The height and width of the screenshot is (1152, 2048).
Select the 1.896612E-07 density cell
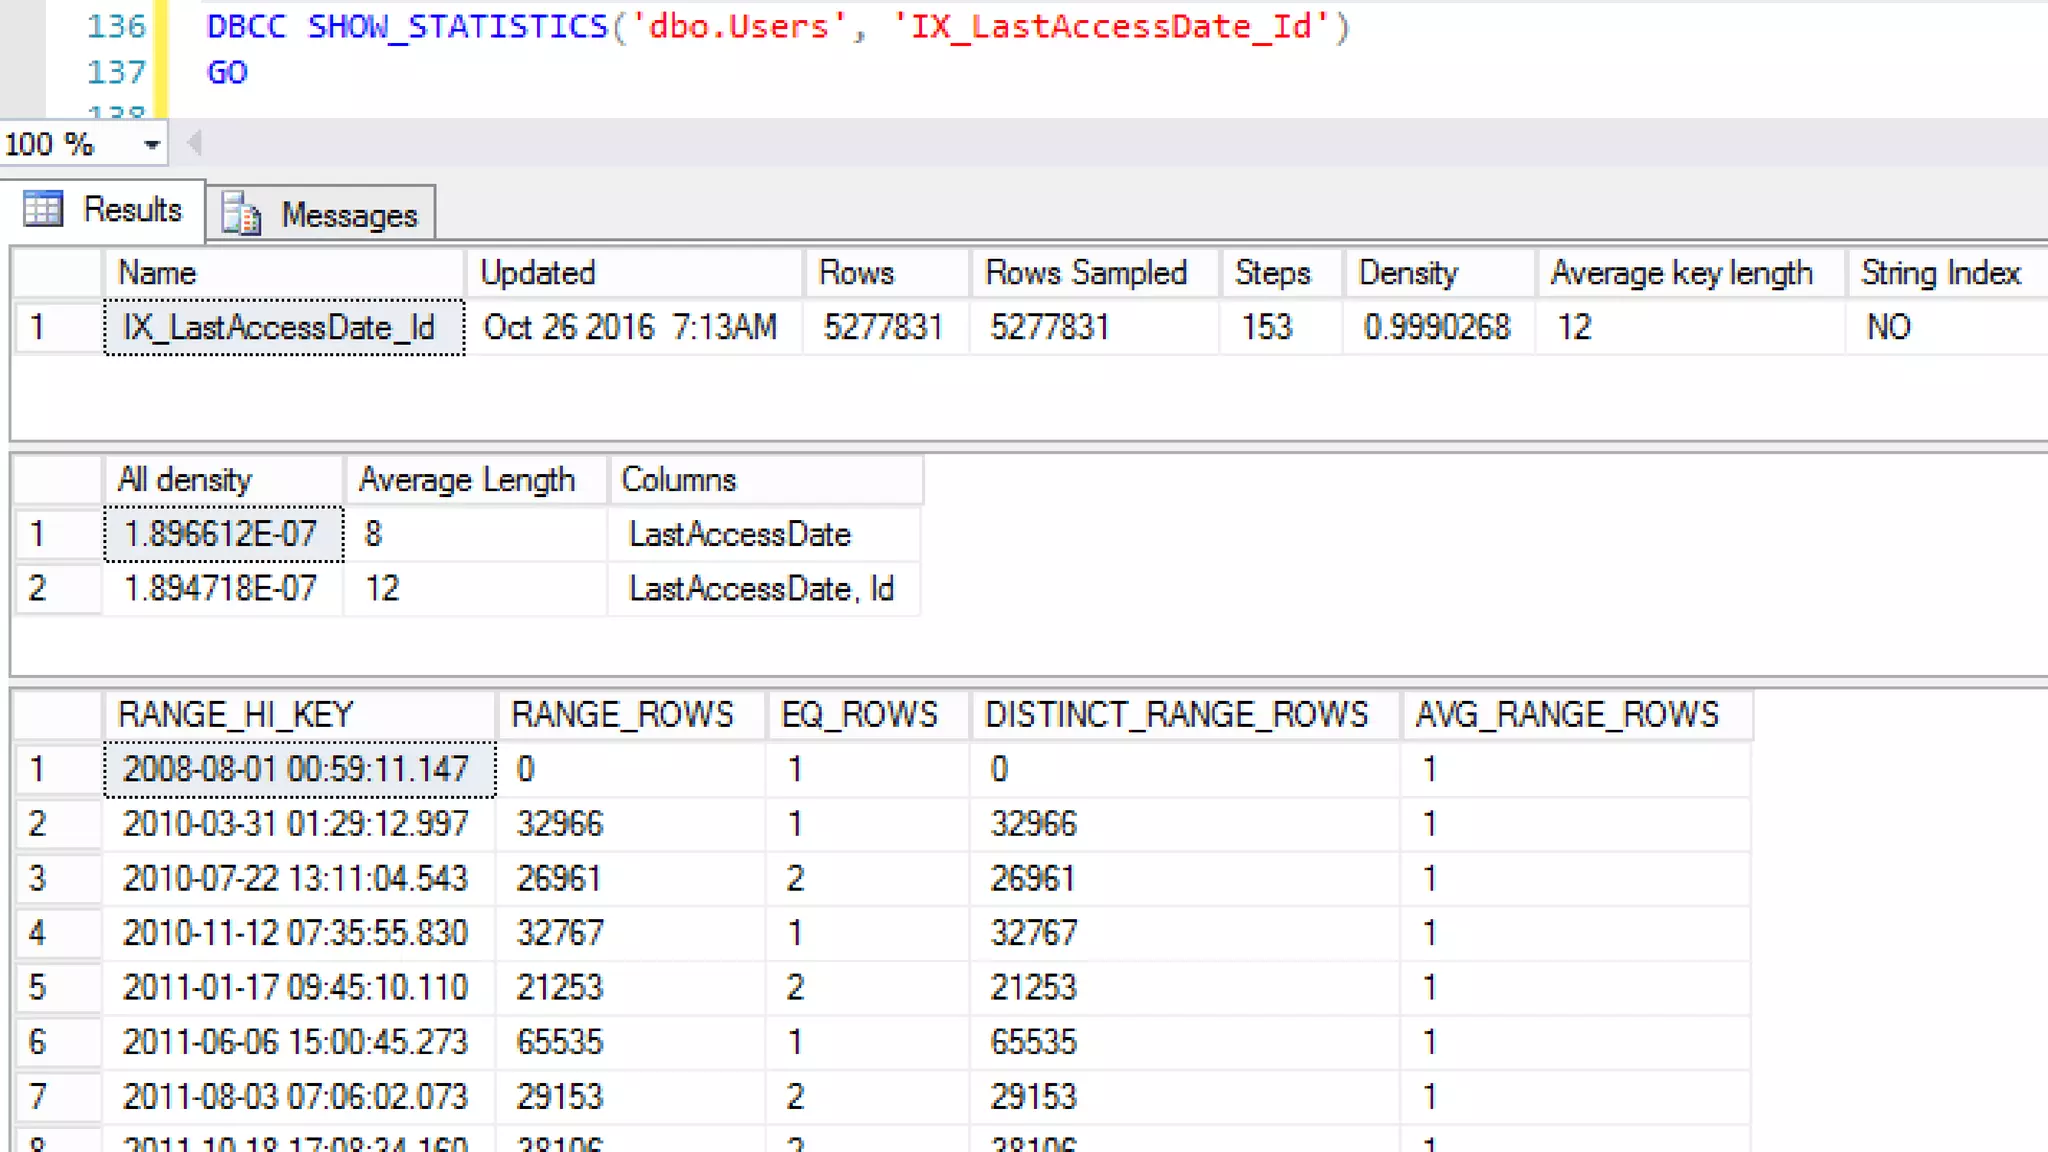[x=223, y=534]
